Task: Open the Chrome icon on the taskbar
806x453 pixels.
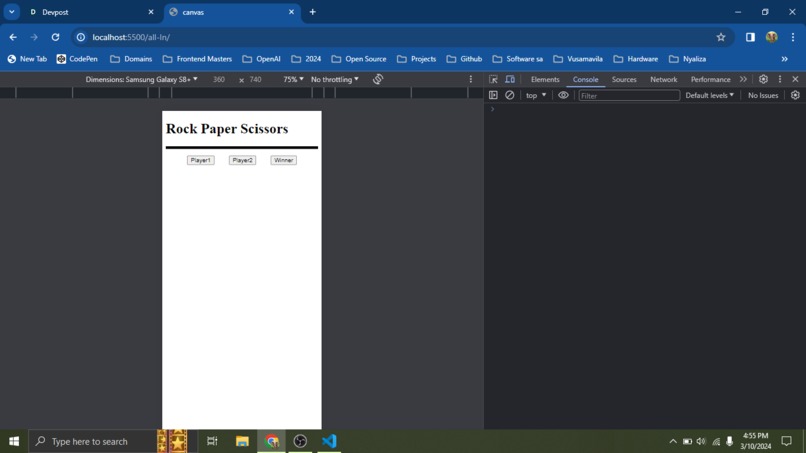Action: 271,441
